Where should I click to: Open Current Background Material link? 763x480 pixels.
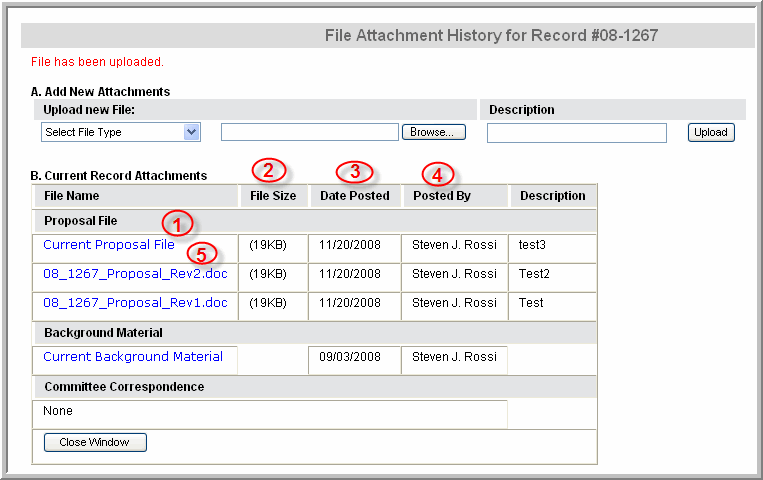(x=133, y=356)
